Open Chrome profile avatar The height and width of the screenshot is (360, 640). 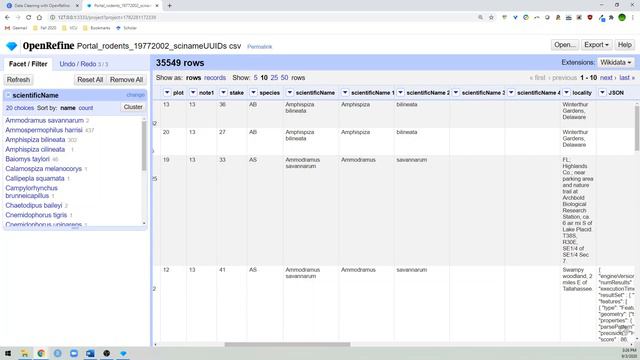(622, 18)
